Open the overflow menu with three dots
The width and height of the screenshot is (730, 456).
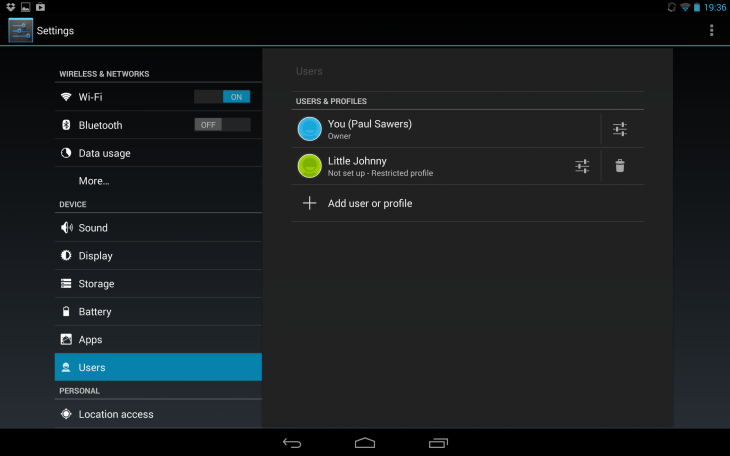click(x=711, y=30)
